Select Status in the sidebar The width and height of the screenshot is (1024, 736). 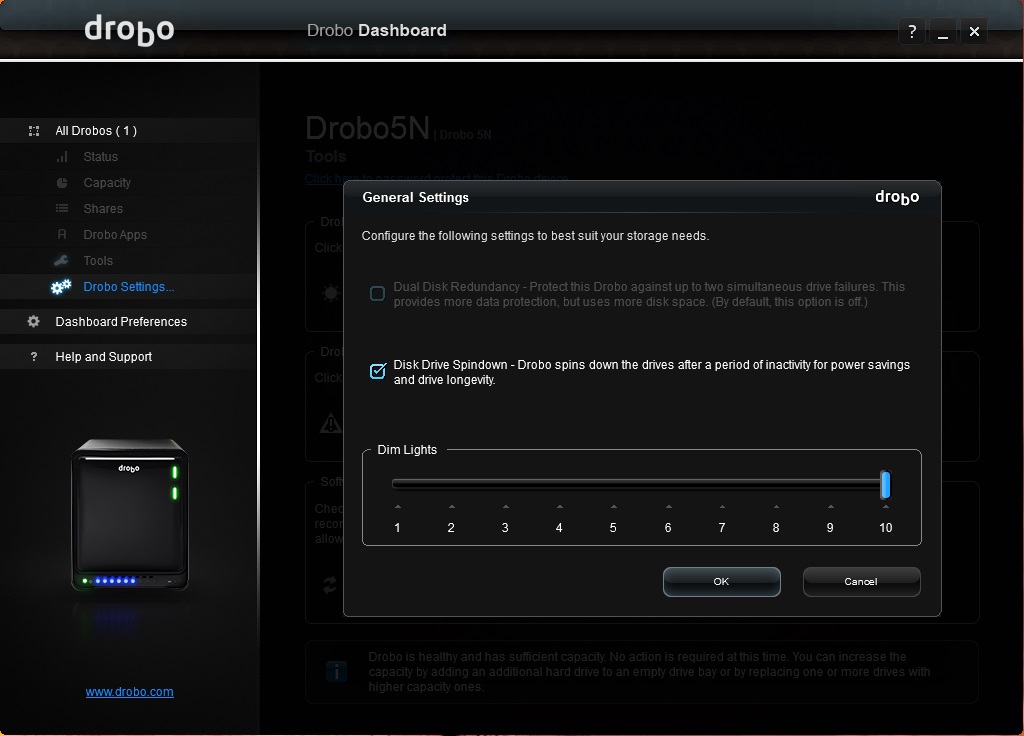(101, 157)
